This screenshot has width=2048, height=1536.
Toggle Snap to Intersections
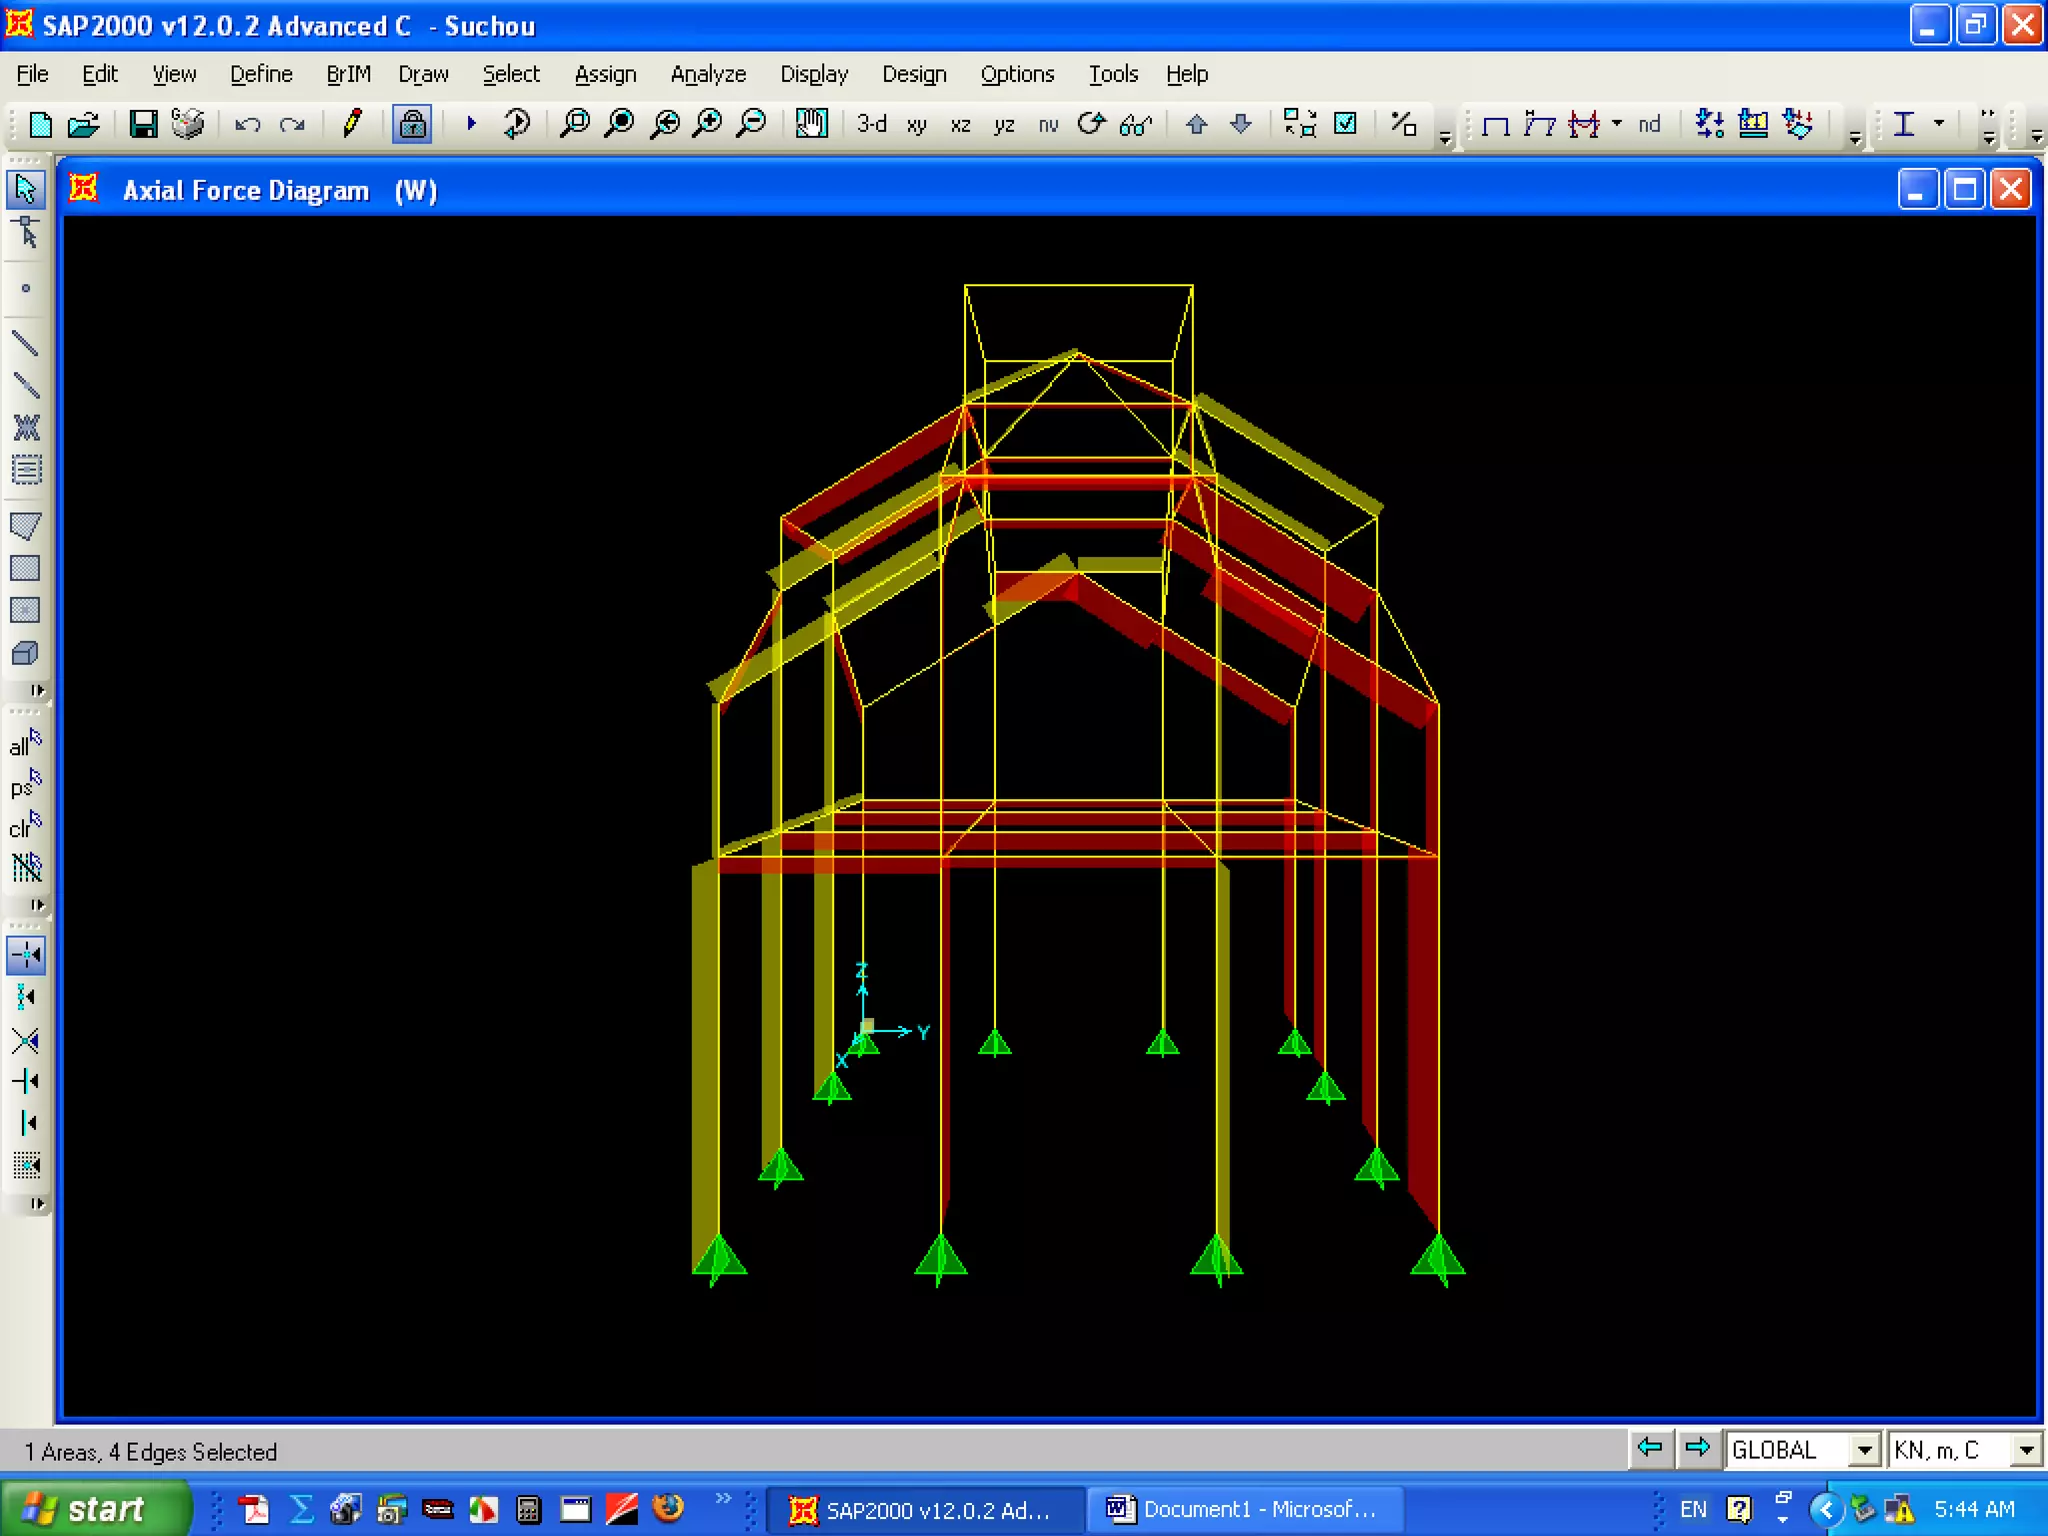pos(26,1040)
